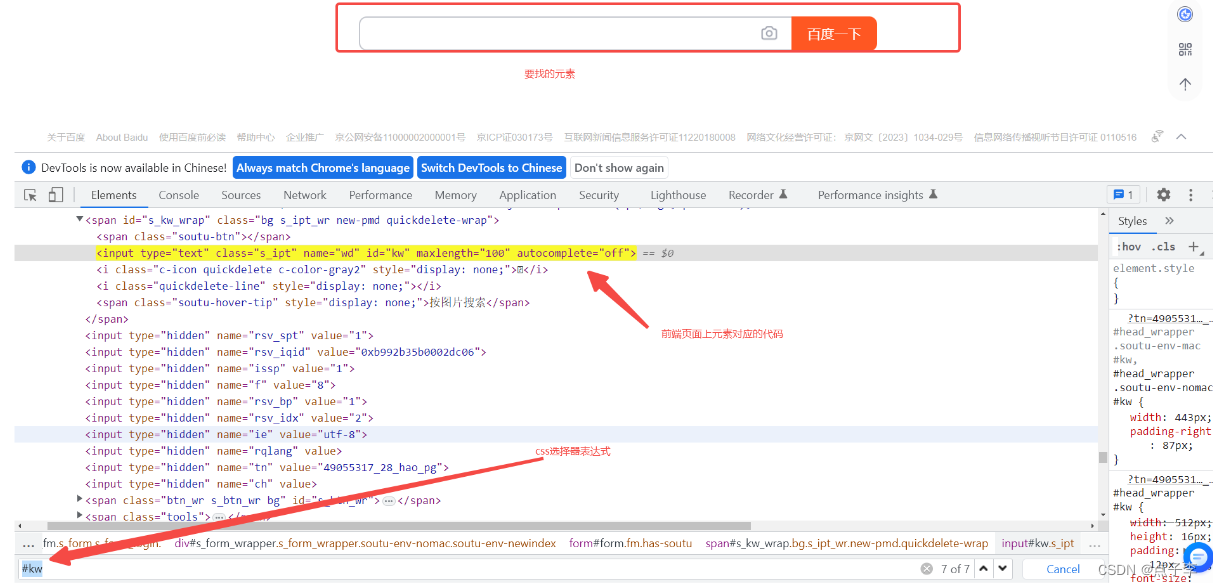Image resolution: width=1213 pixels, height=587 pixels.
Task: Select hidden input name rsv_spt line
Action: 229,335
